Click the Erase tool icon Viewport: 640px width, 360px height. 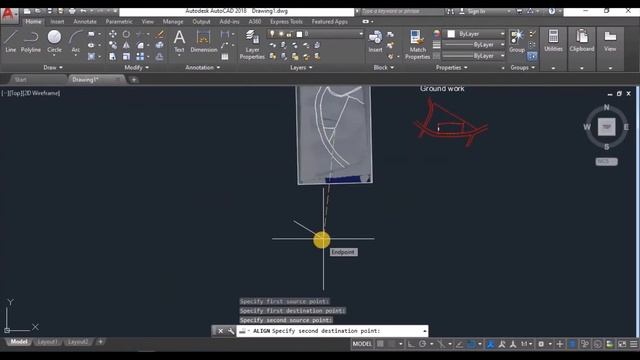(x=160, y=34)
